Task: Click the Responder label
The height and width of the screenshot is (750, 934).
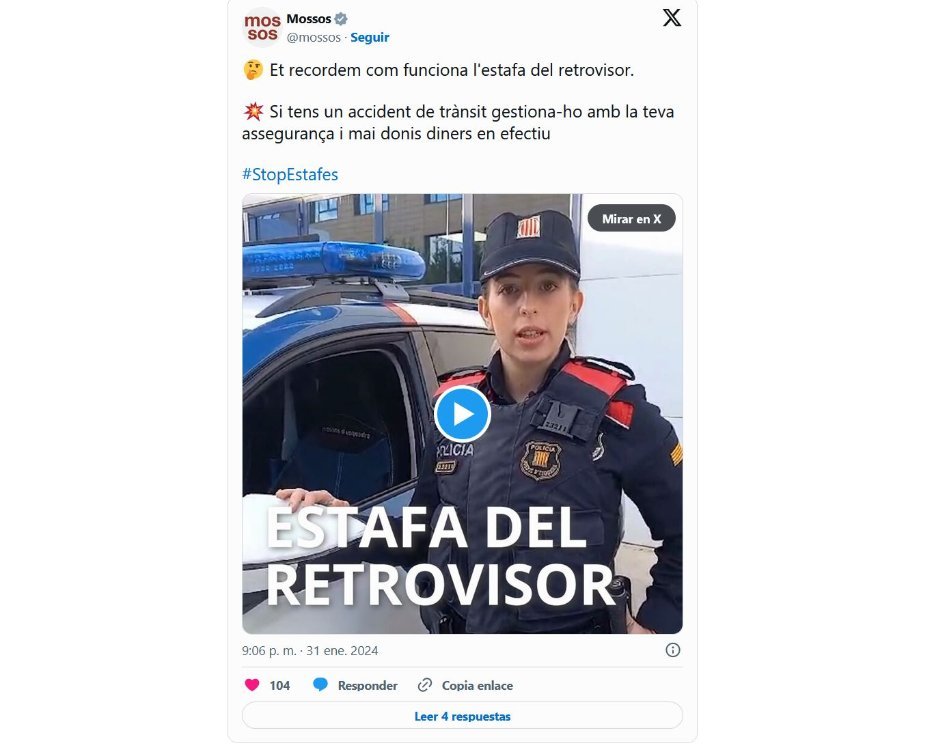Action: (368, 686)
